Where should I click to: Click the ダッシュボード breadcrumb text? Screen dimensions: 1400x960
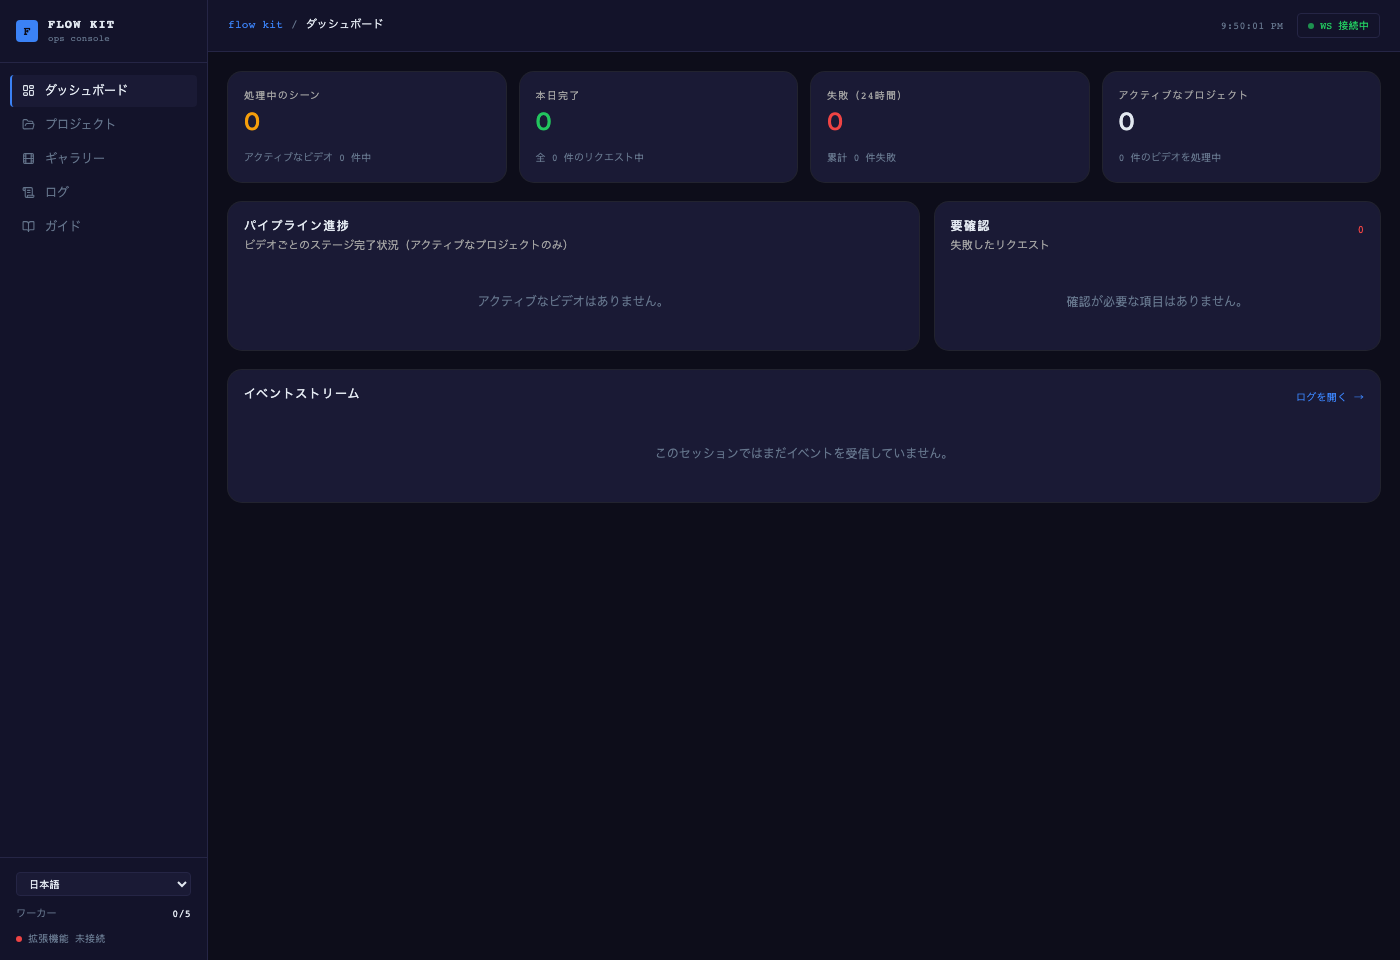pos(344,24)
